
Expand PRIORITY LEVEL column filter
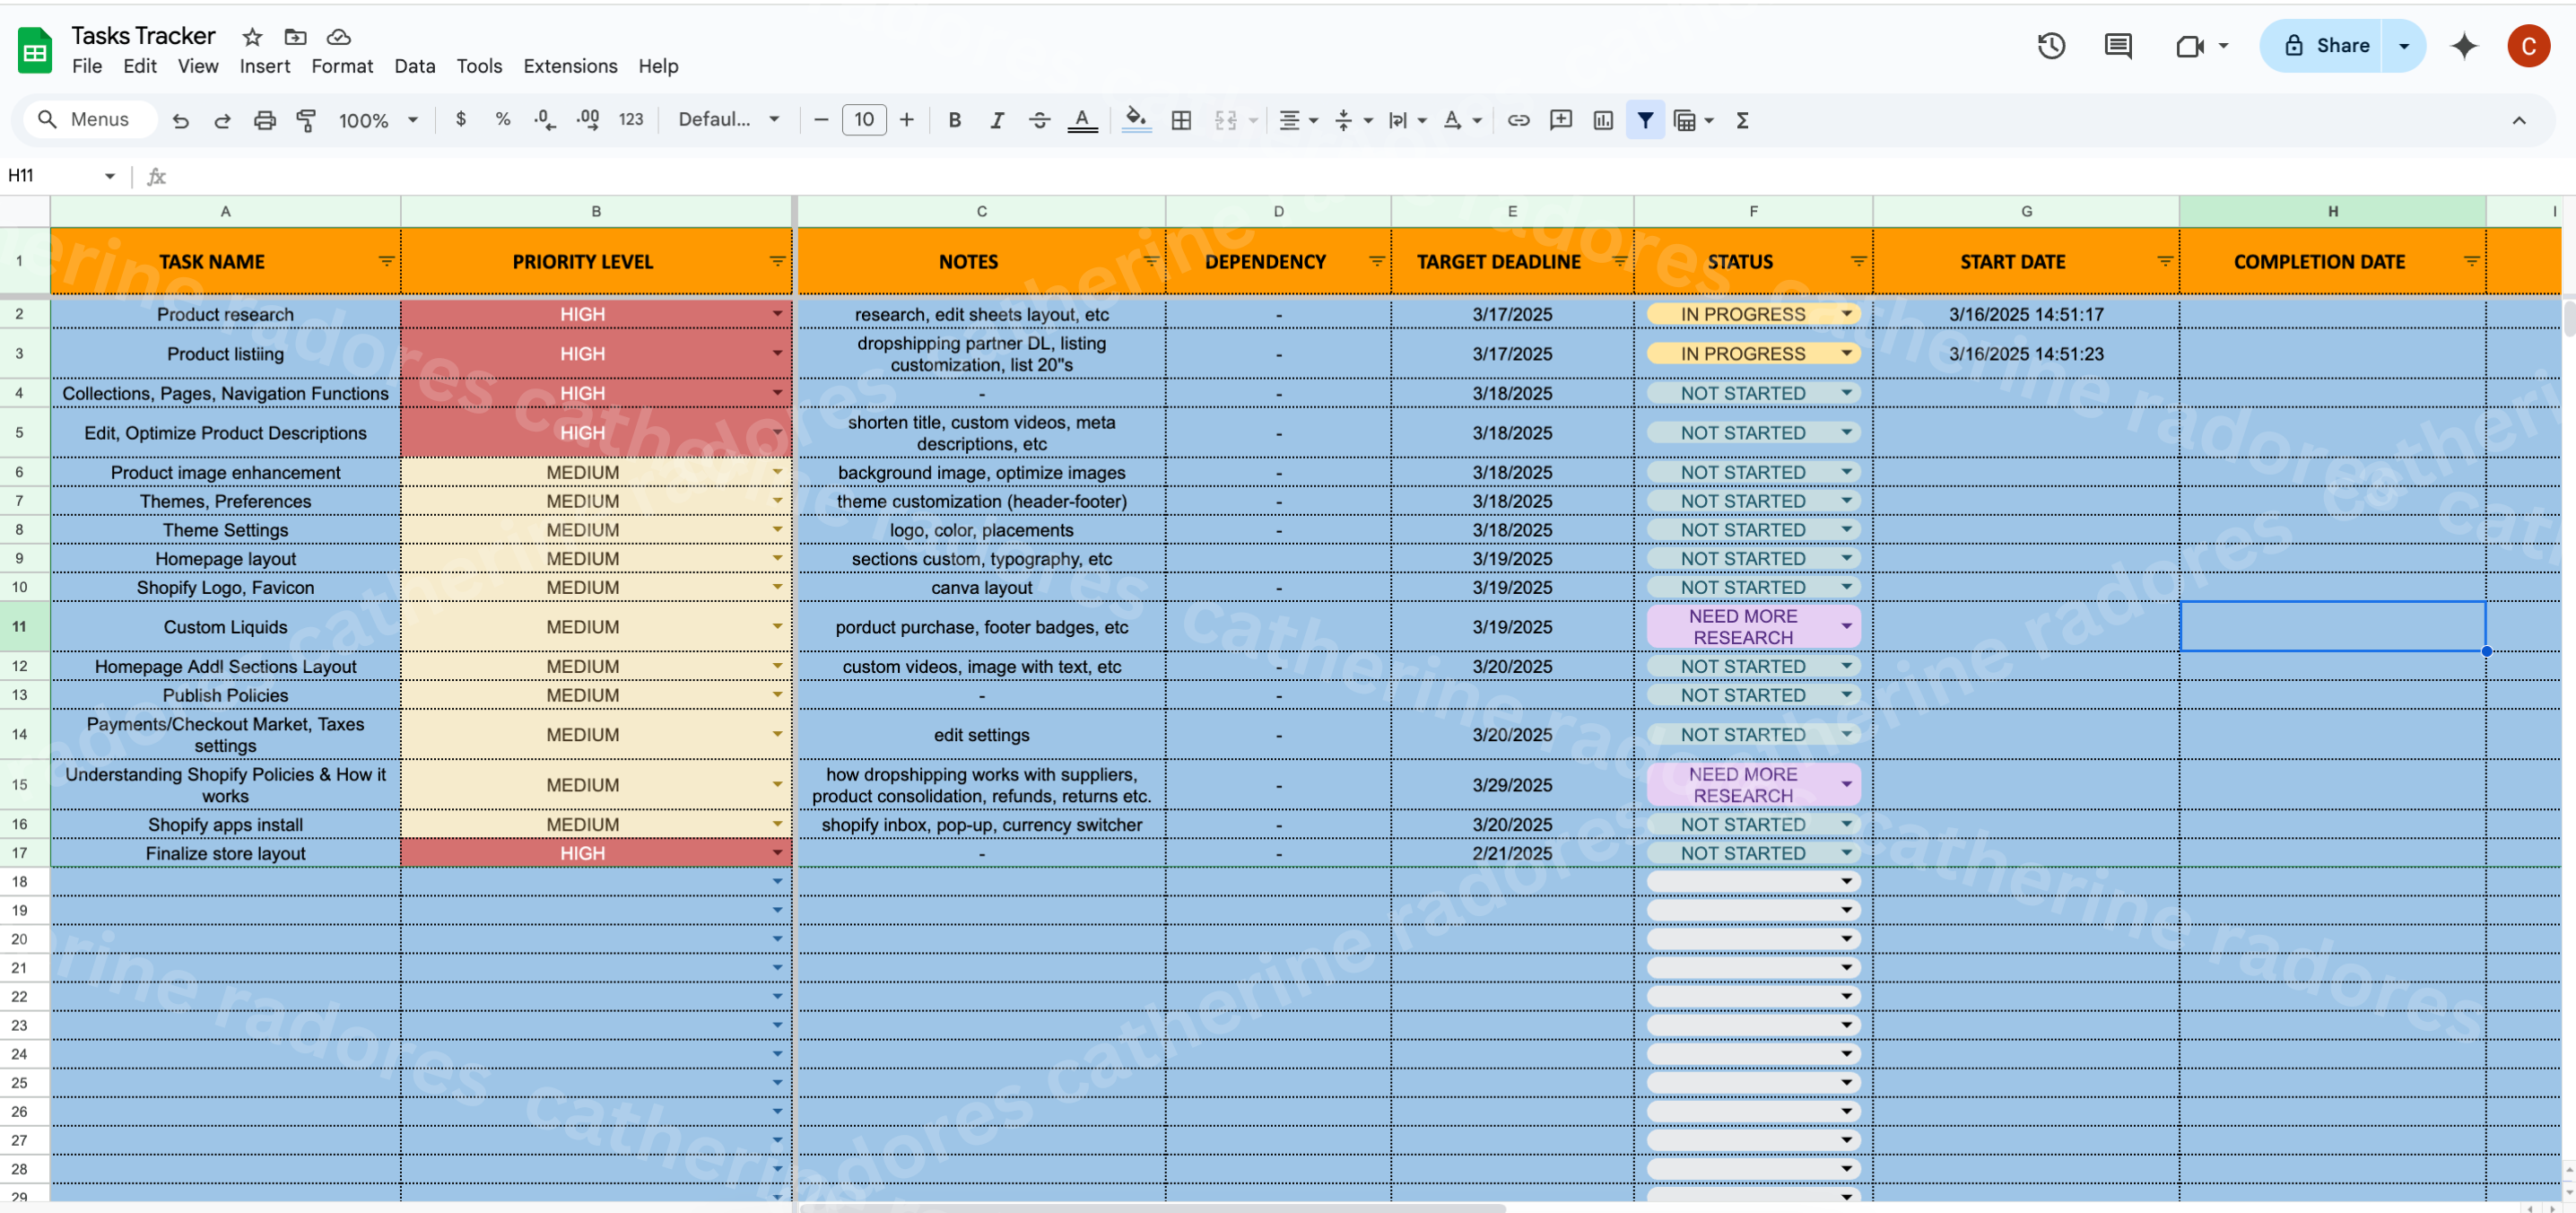pos(777,261)
